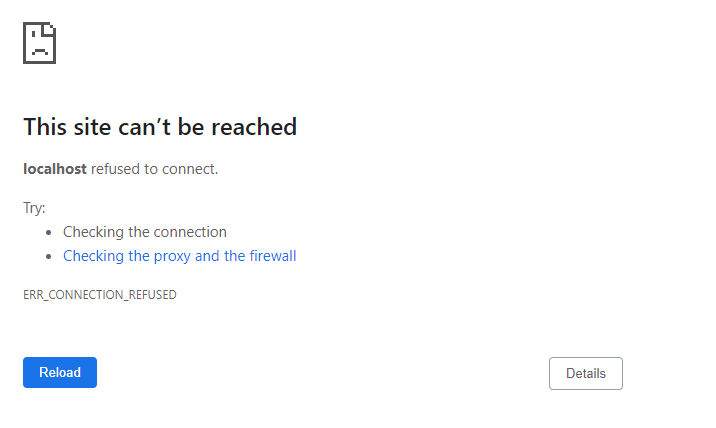Click the This site can't be reached heading
This screenshot has height=428, width=716.
[x=160, y=127]
